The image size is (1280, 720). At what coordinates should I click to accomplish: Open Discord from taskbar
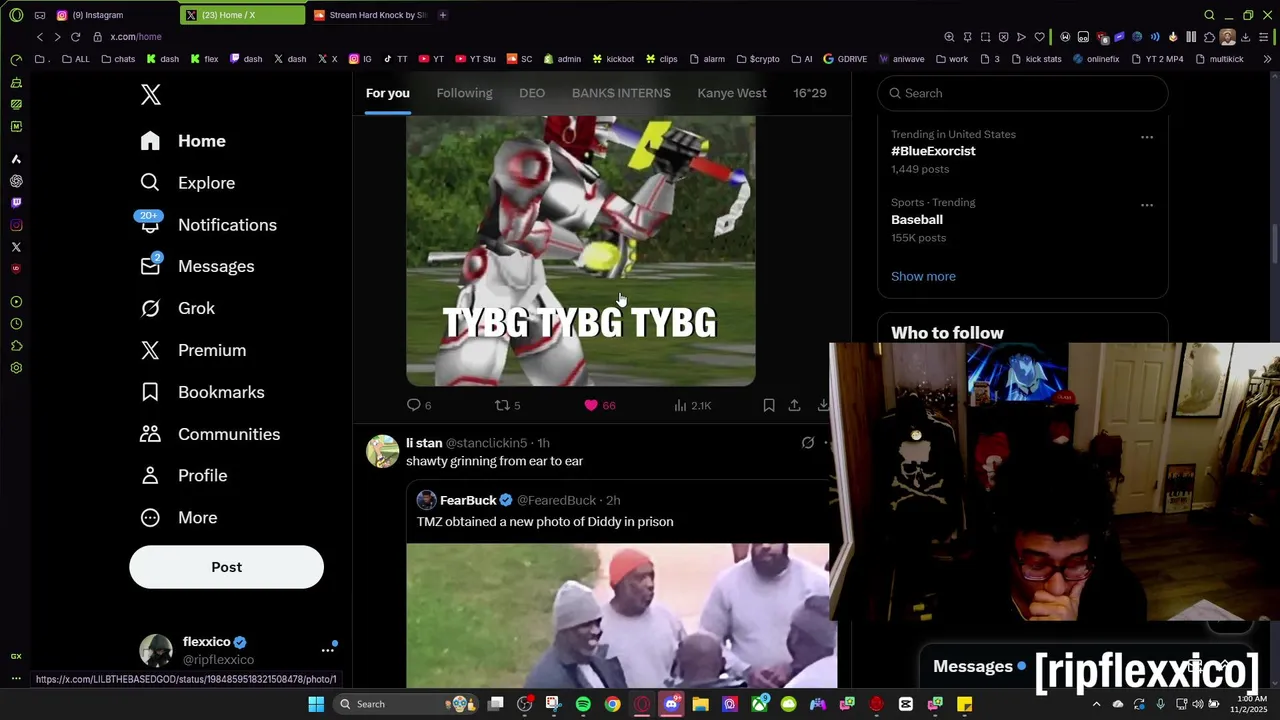pyautogui.click(x=671, y=704)
